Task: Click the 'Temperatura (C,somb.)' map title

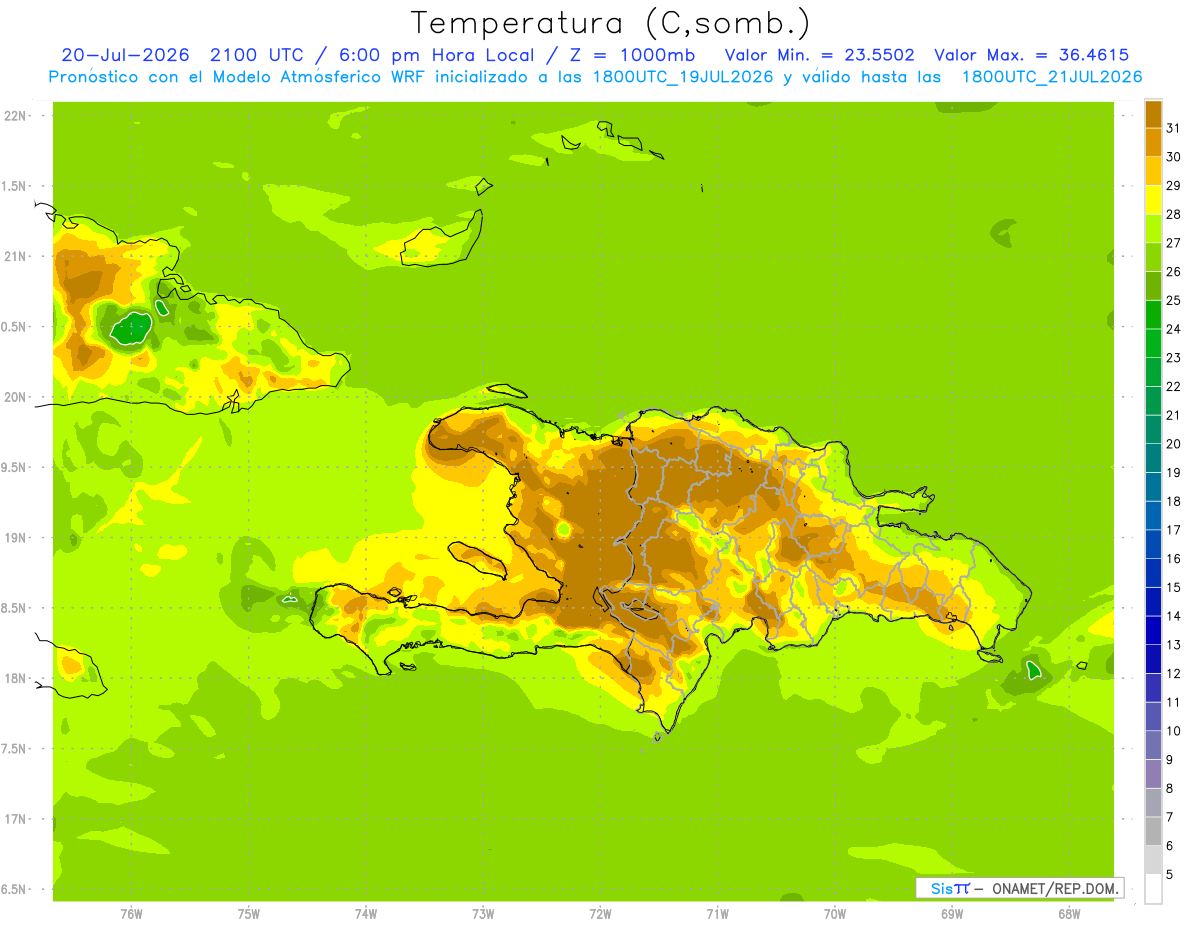Action: click(610, 23)
